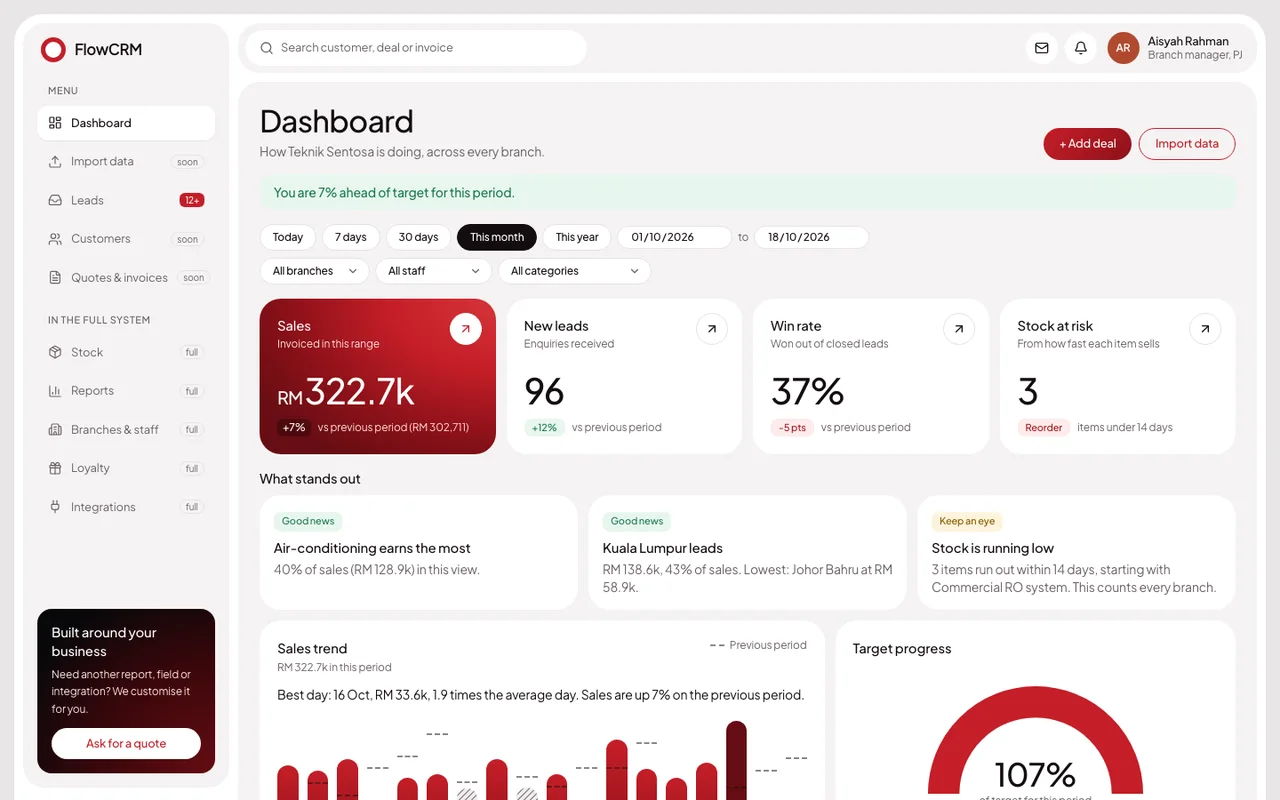This screenshot has height=800, width=1280.
Task: Click the Quotes & invoices document icon
Action: (x=55, y=277)
